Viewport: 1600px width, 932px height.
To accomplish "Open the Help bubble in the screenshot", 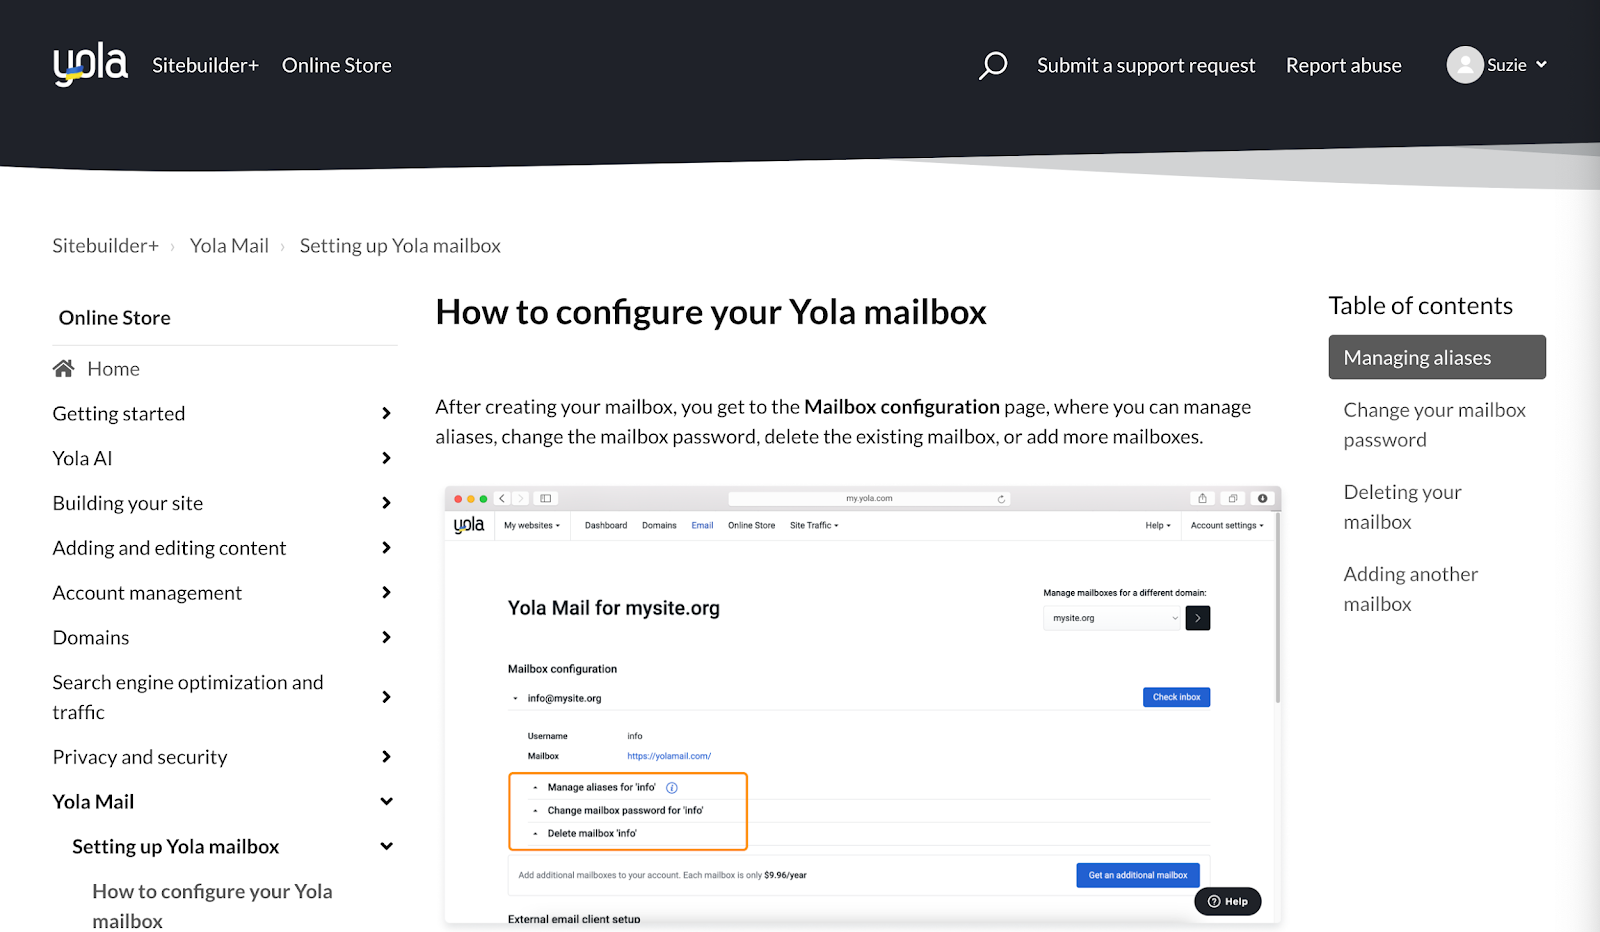I will [1228, 900].
